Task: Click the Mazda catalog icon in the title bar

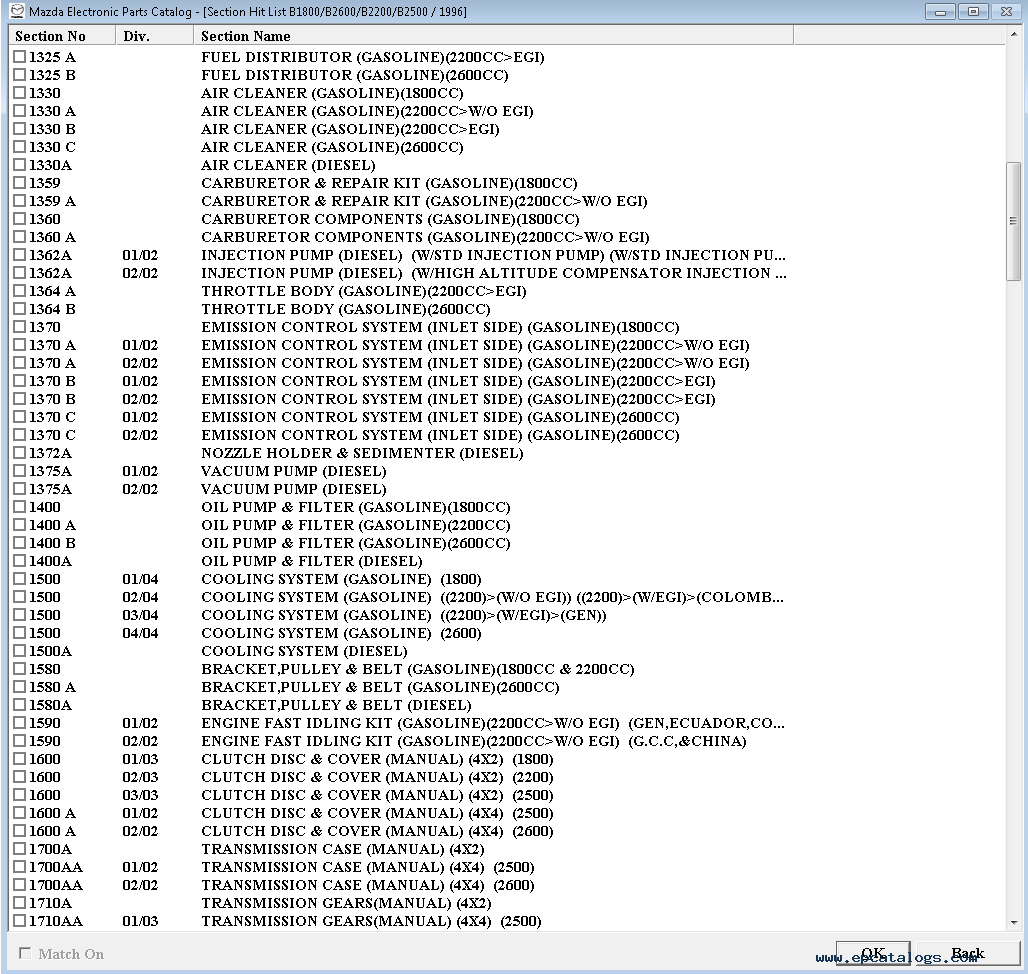Action: point(17,11)
